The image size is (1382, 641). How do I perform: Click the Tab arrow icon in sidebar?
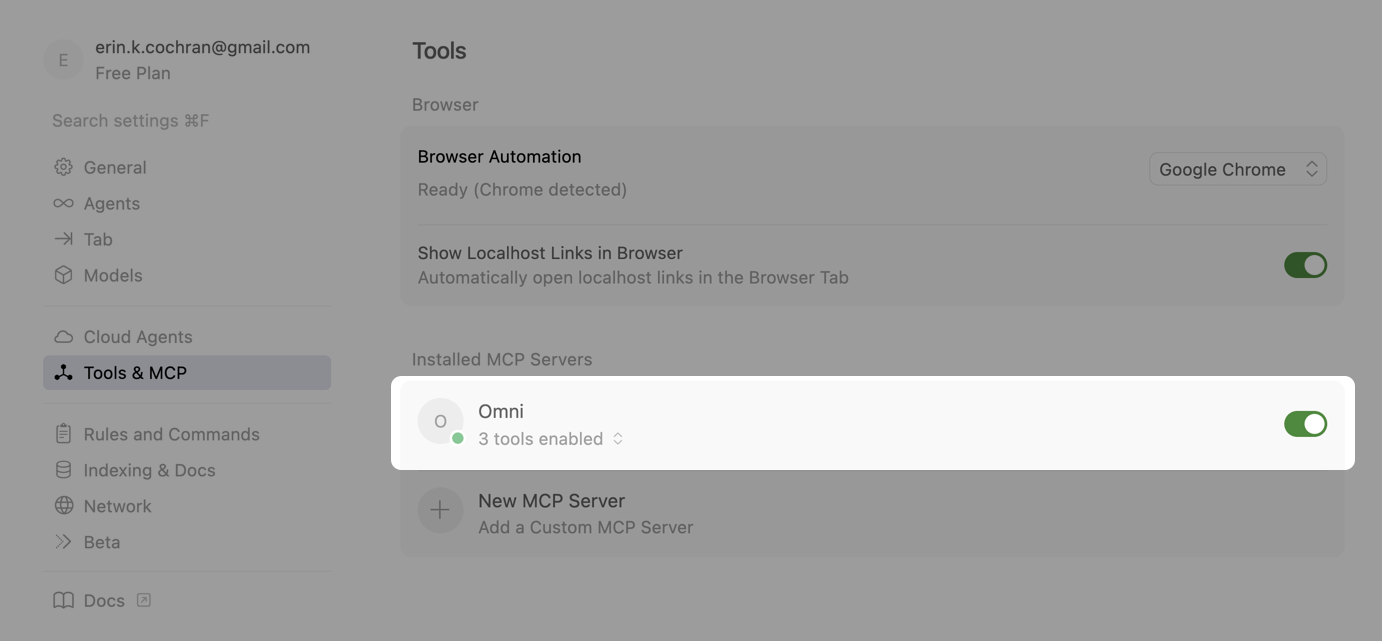(x=63, y=239)
